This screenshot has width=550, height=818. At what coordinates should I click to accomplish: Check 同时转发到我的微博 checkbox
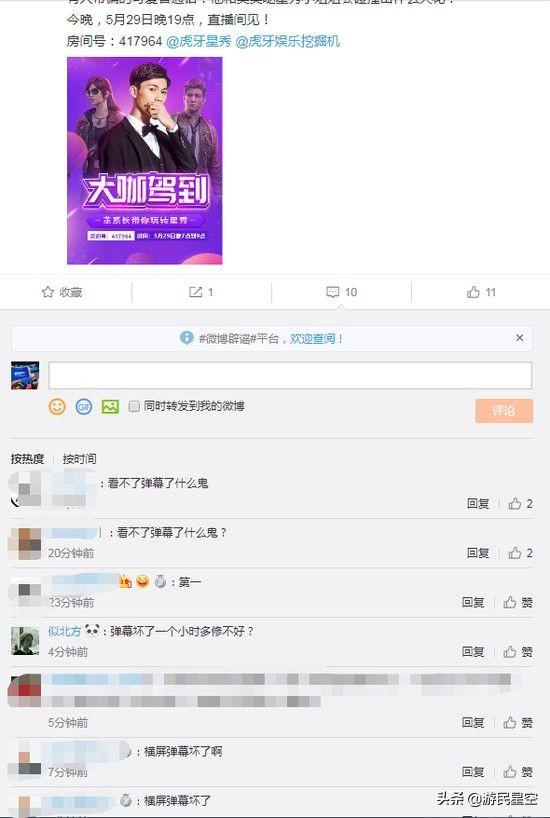coord(134,406)
